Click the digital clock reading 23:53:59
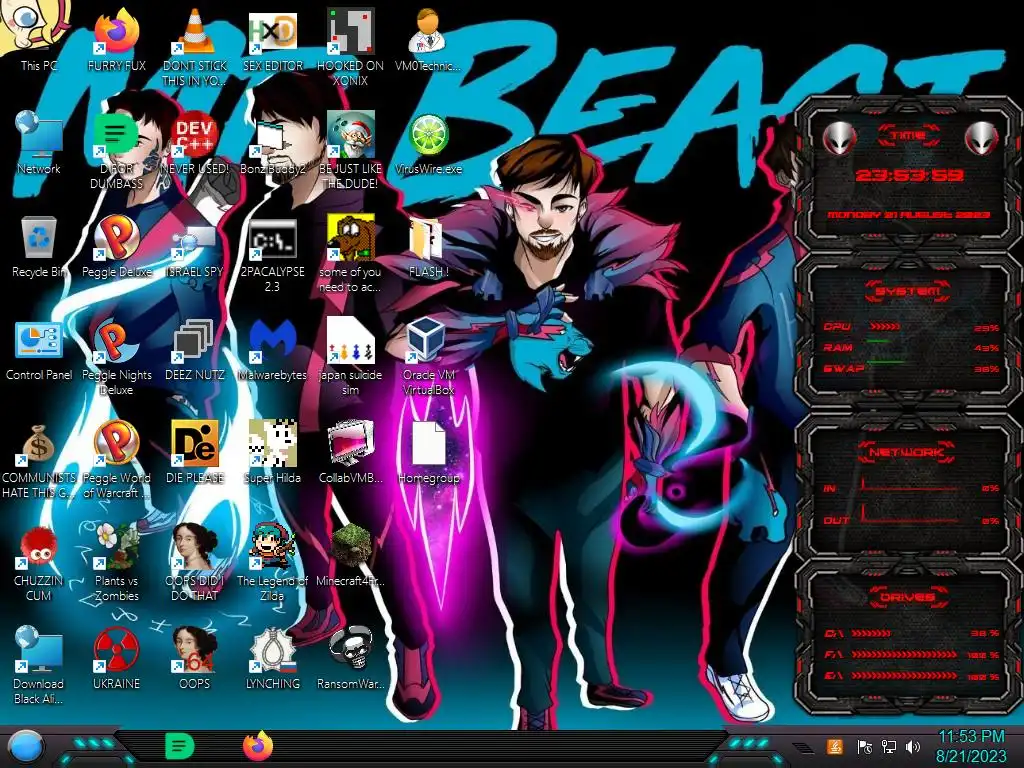The height and width of the screenshot is (768, 1024). 909,175
